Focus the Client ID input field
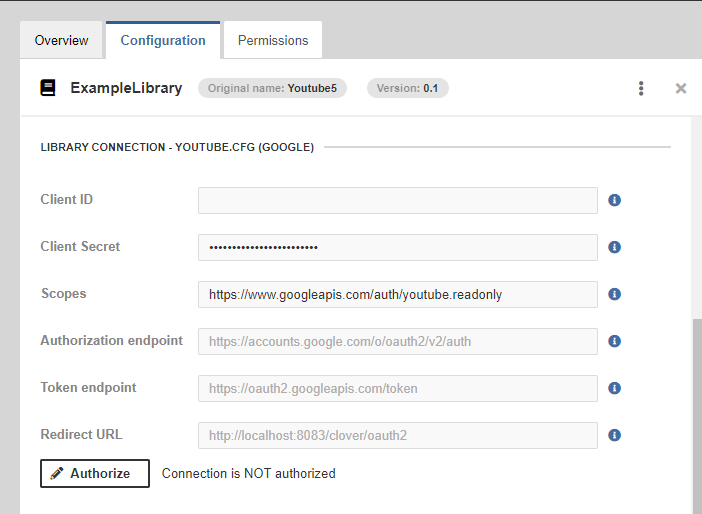 (x=398, y=200)
